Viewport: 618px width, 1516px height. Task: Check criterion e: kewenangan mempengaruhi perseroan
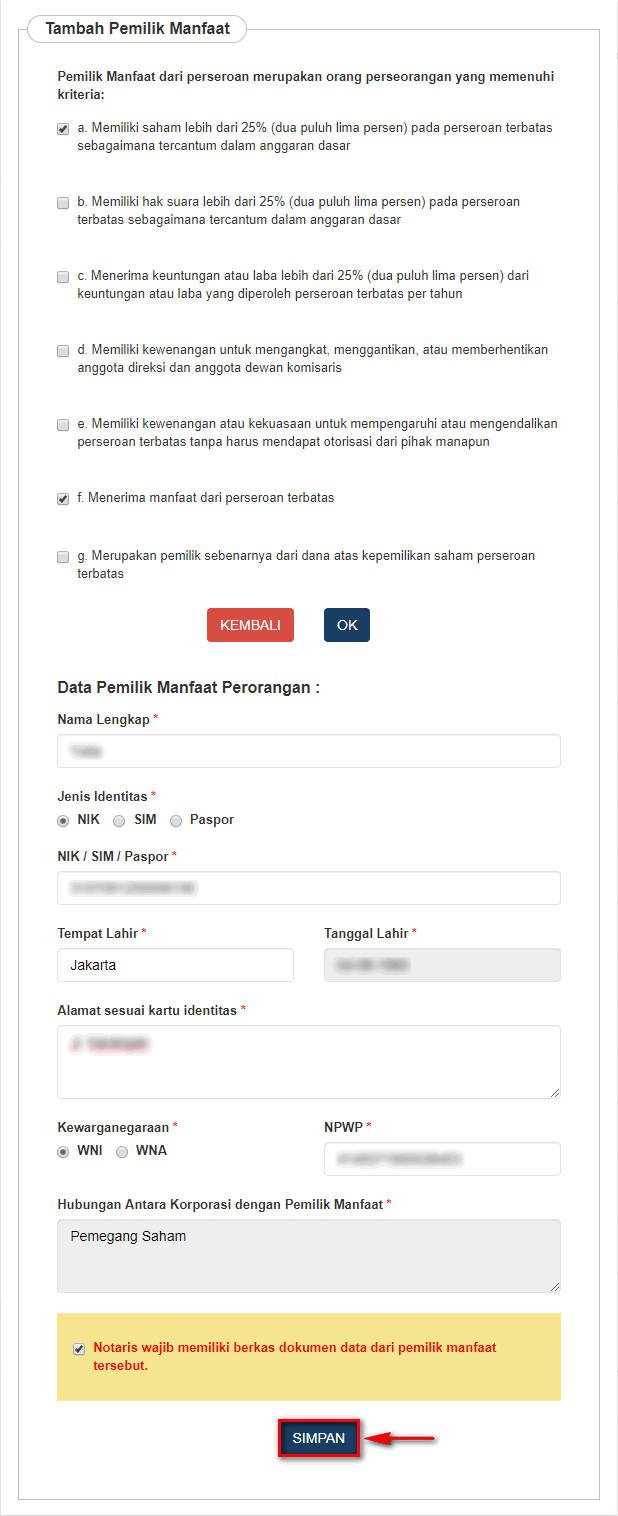tap(63, 425)
